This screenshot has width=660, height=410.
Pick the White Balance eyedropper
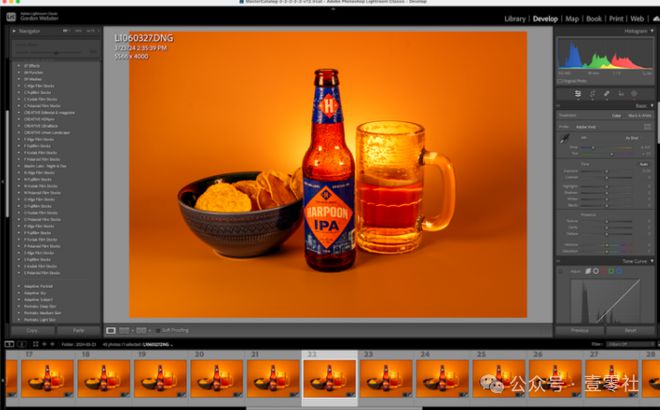pos(564,138)
